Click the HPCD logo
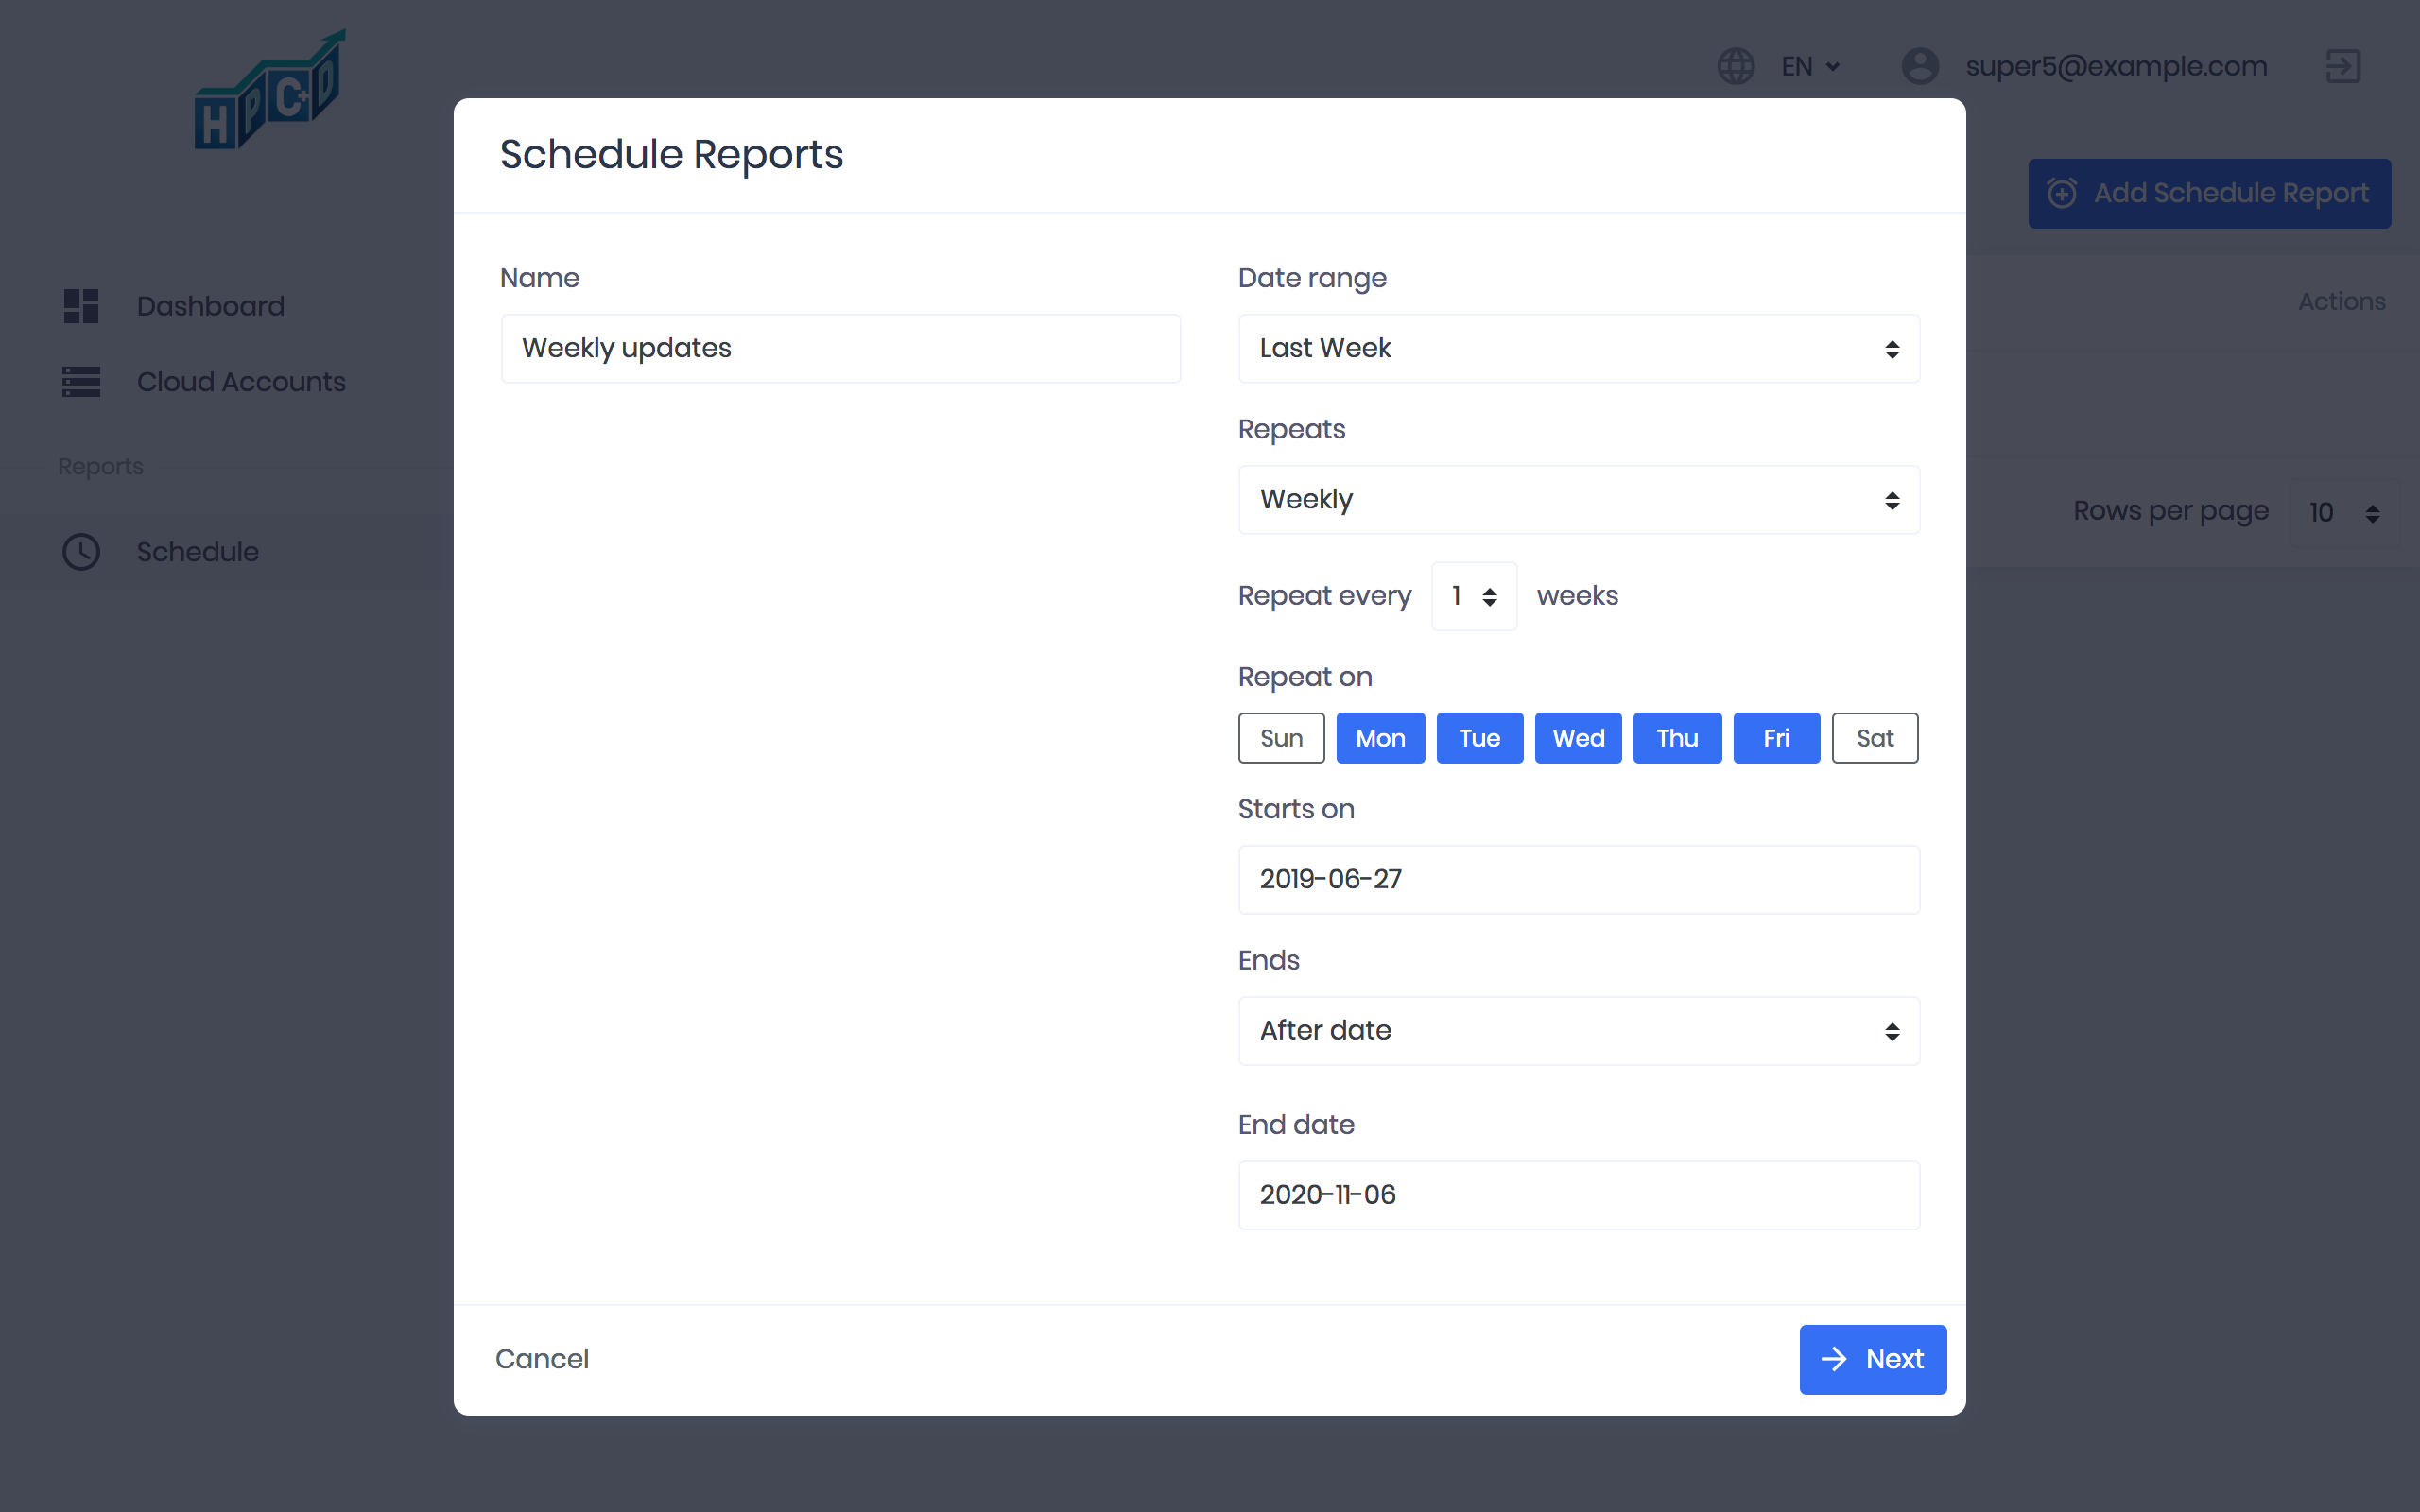2420x1512 pixels. click(x=270, y=92)
